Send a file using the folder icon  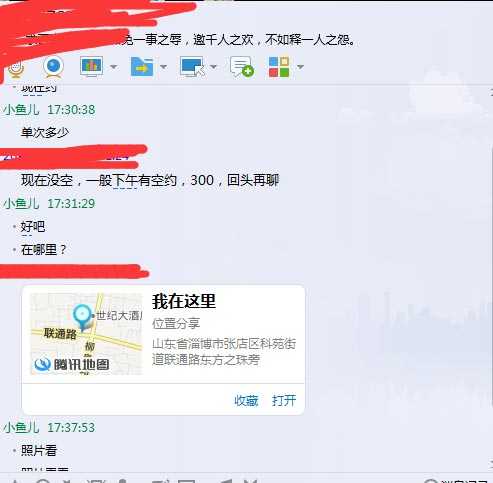pos(142,67)
